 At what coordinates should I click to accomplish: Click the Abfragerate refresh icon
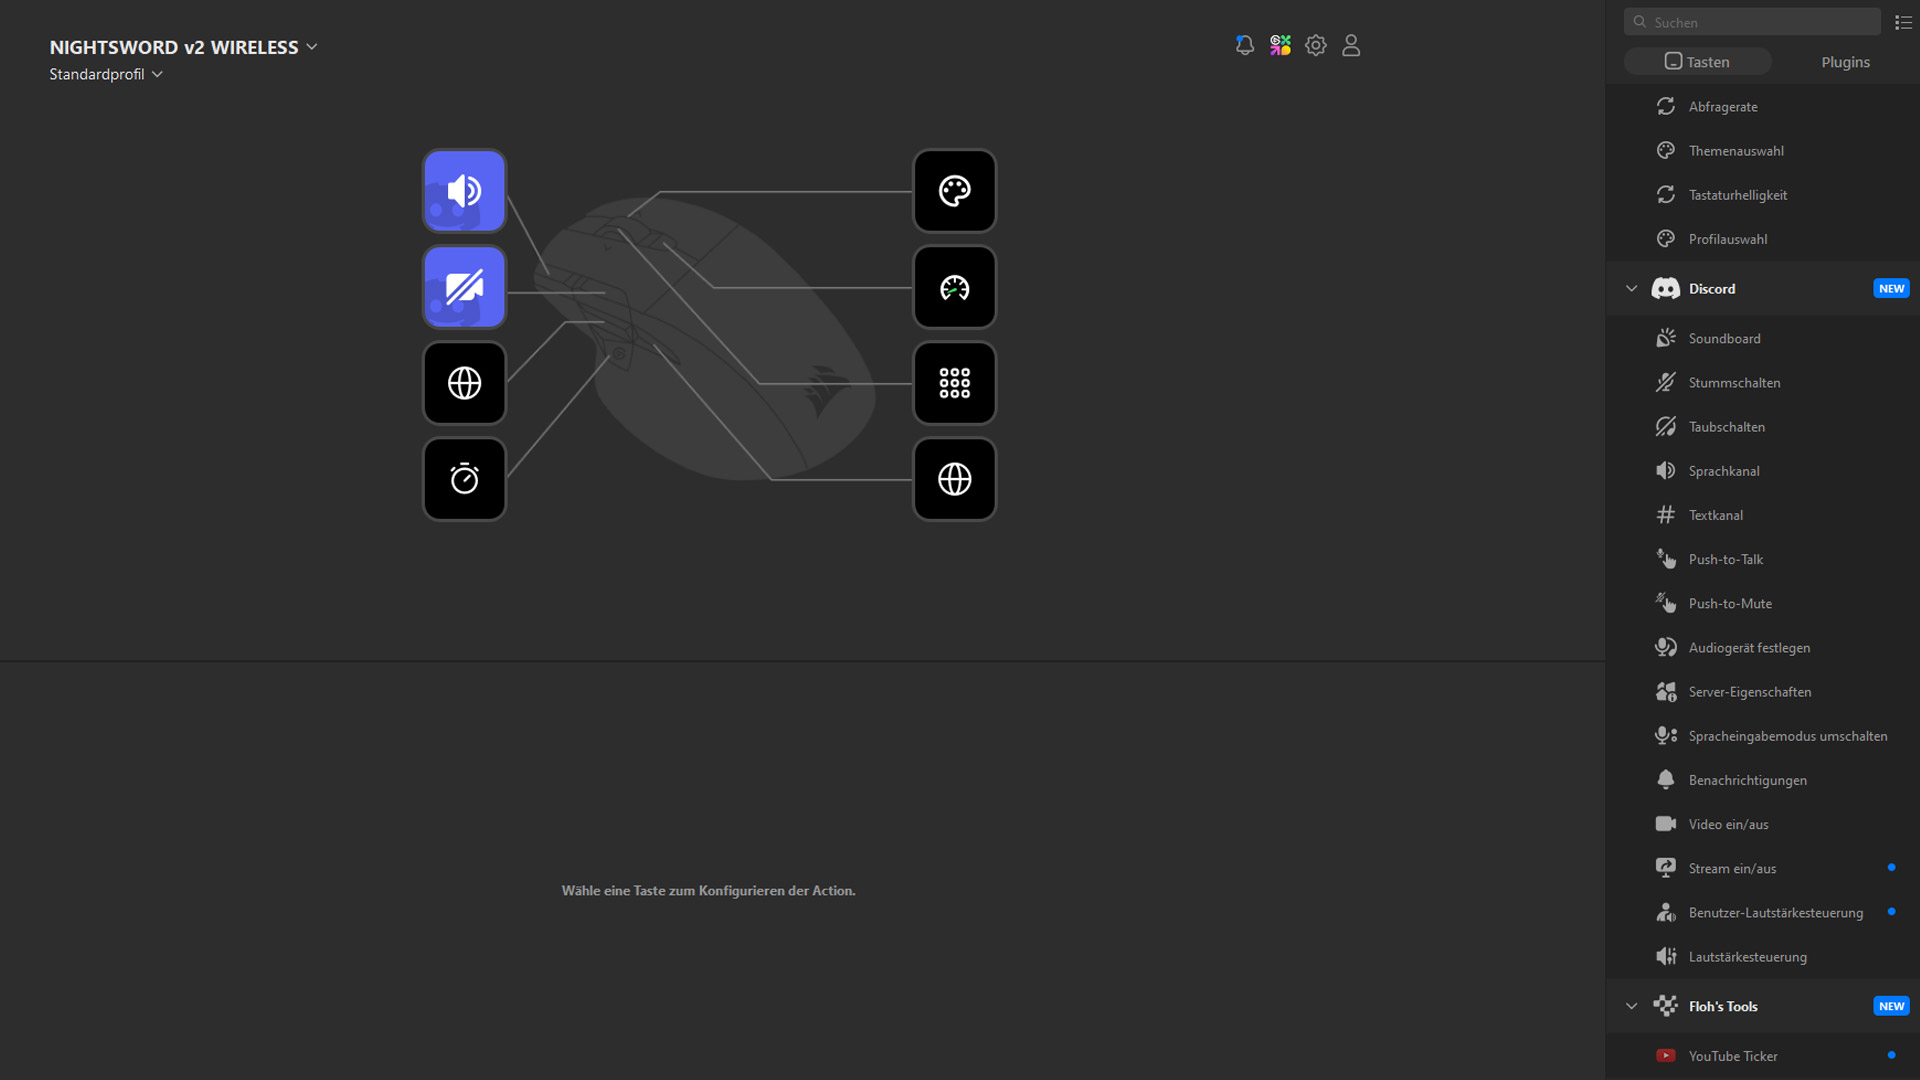coord(1665,107)
